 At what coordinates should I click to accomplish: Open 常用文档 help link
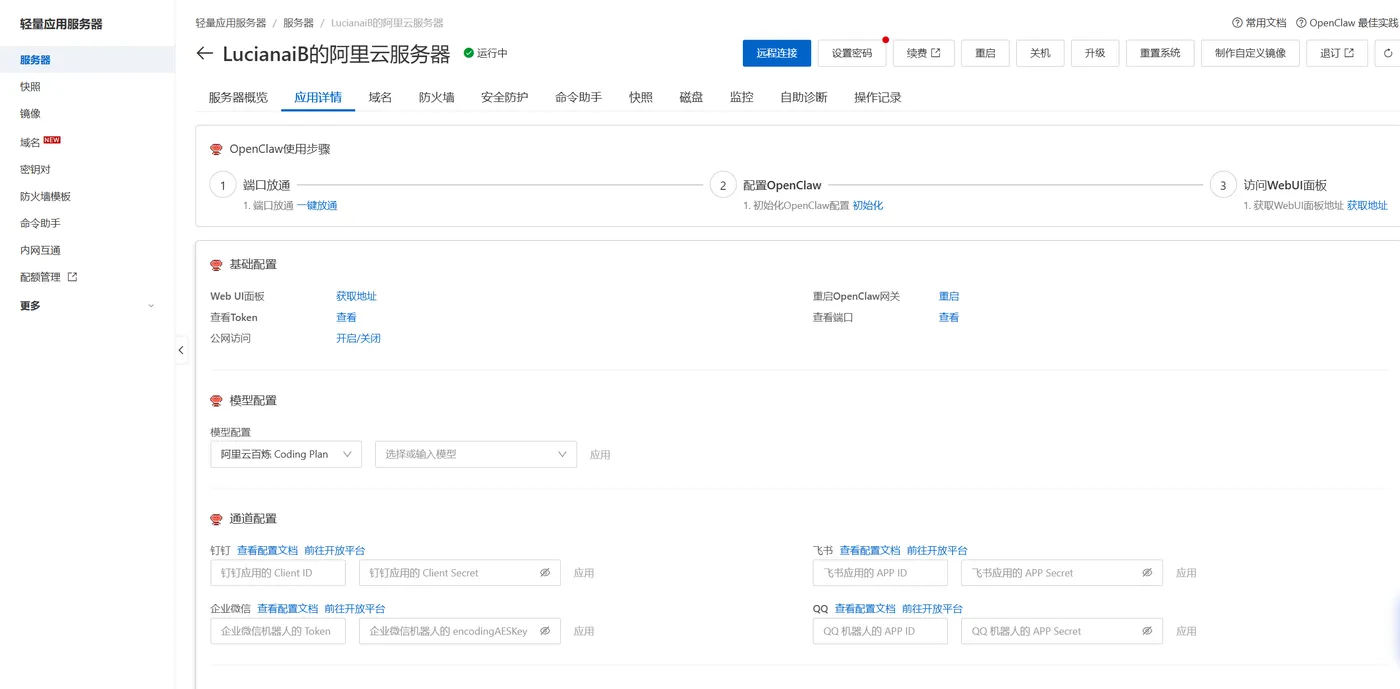pos(1259,22)
